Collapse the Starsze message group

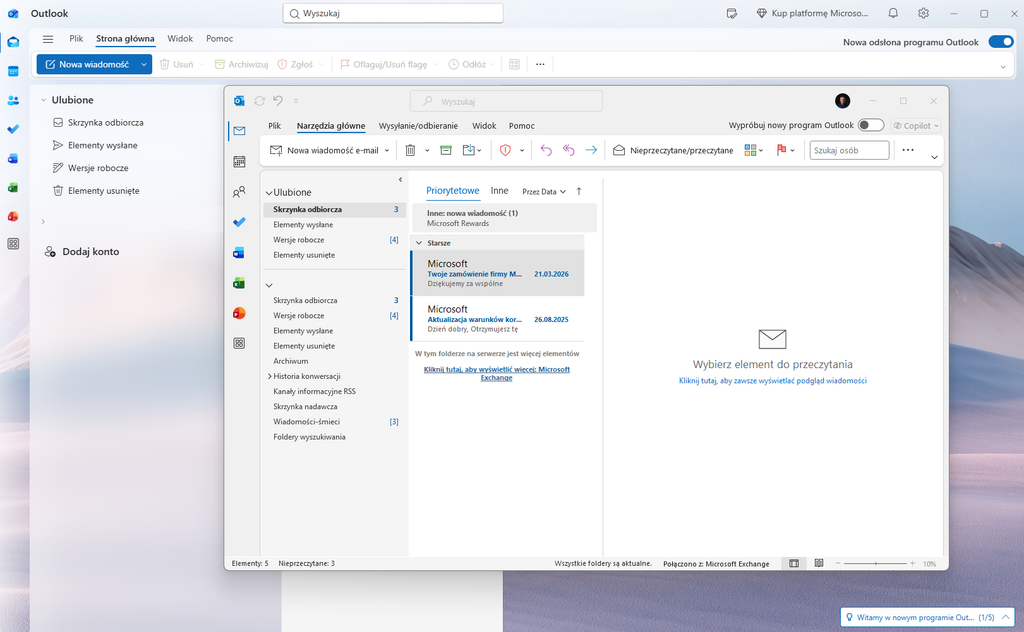(x=419, y=243)
